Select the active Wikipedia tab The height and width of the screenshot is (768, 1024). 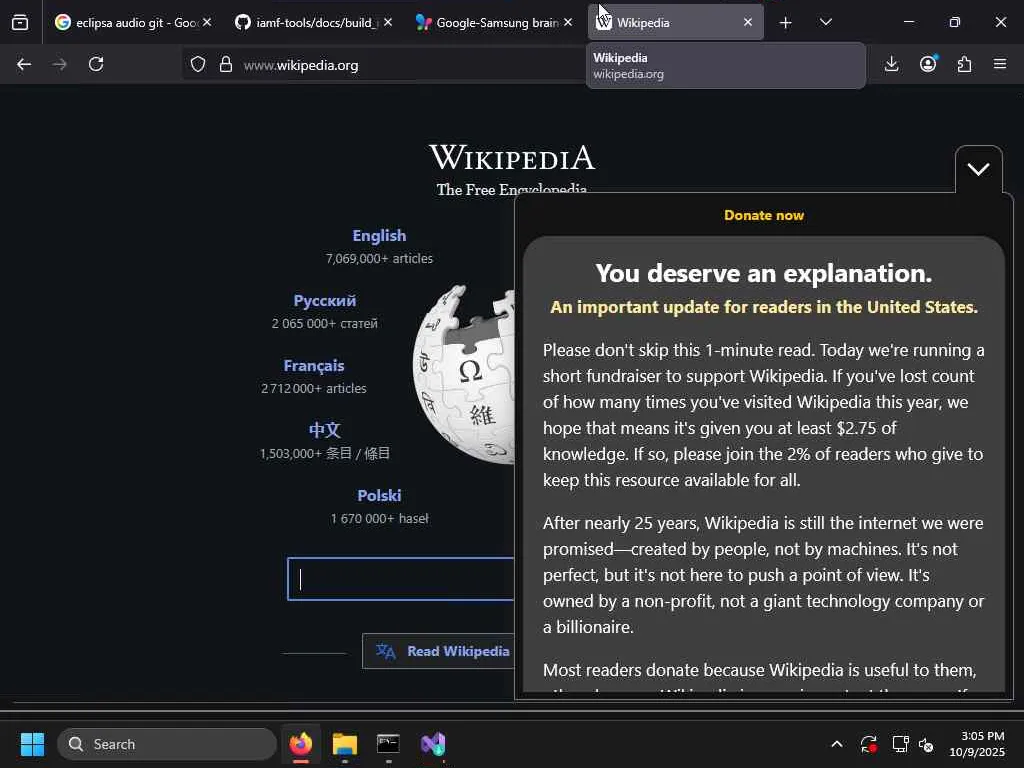pos(675,22)
